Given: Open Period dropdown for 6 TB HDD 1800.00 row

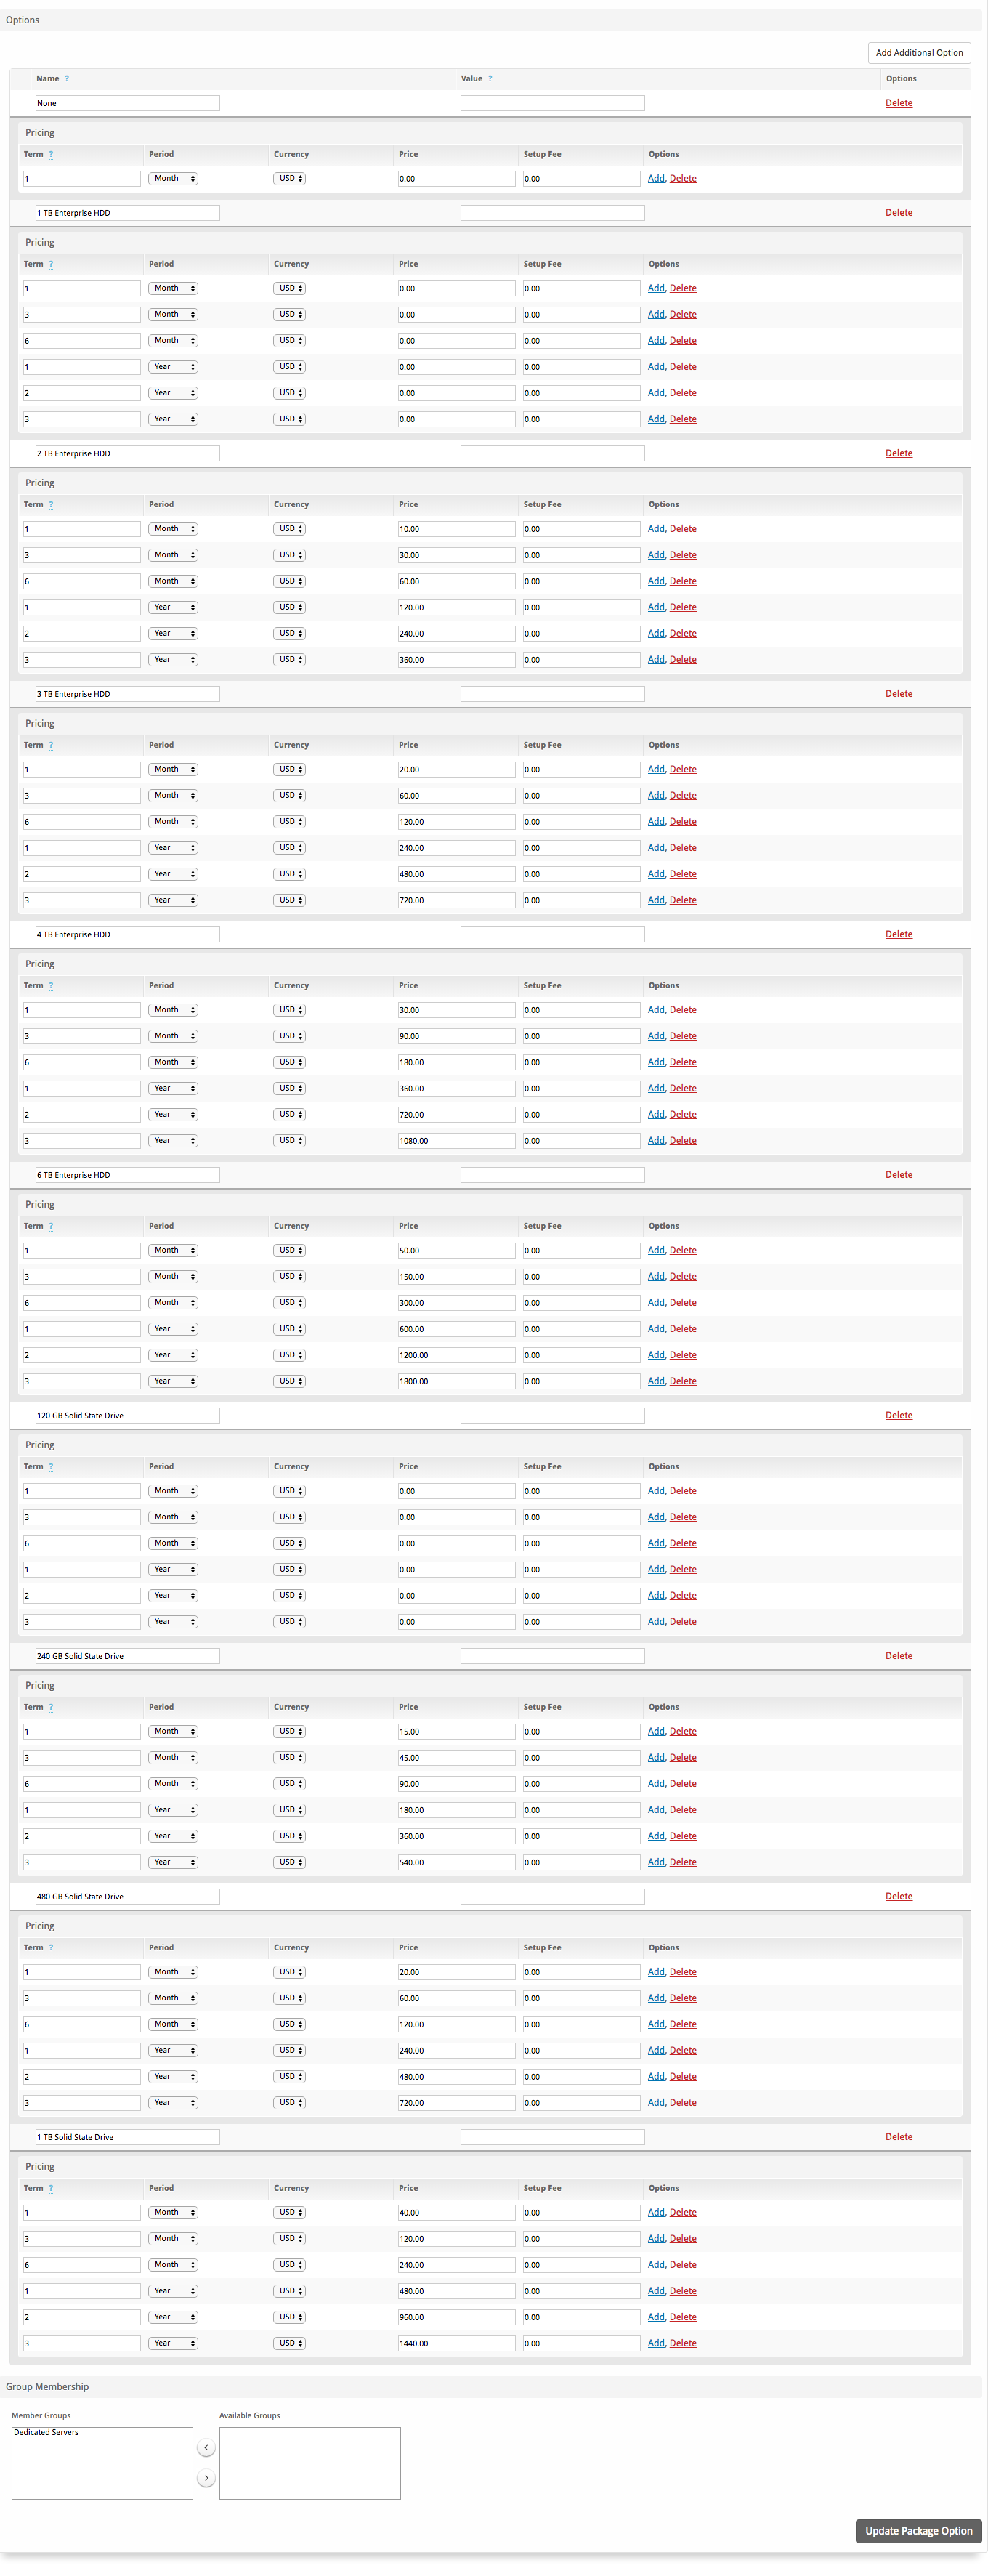Looking at the screenshot, I should point(174,1382).
